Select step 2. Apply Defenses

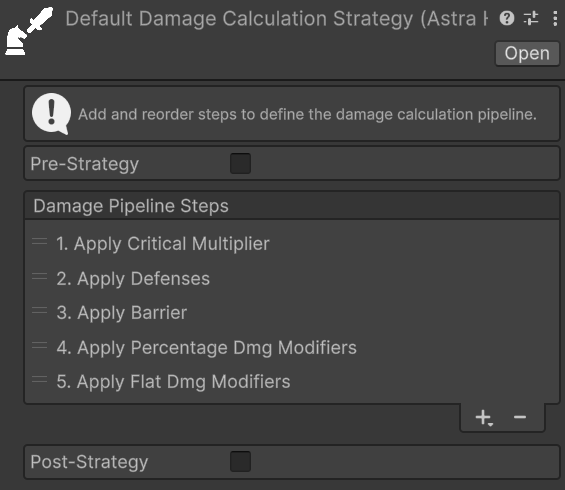pos(292,279)
